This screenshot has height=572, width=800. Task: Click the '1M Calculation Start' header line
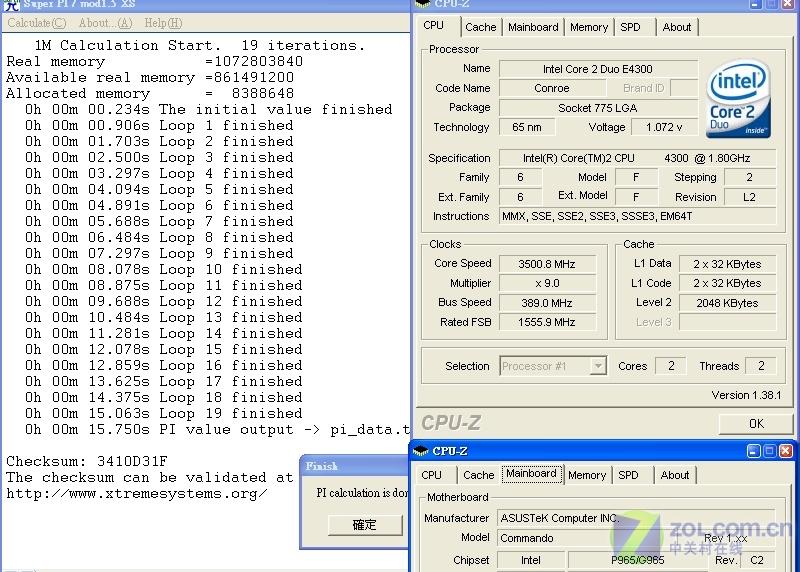click(200, 45)
